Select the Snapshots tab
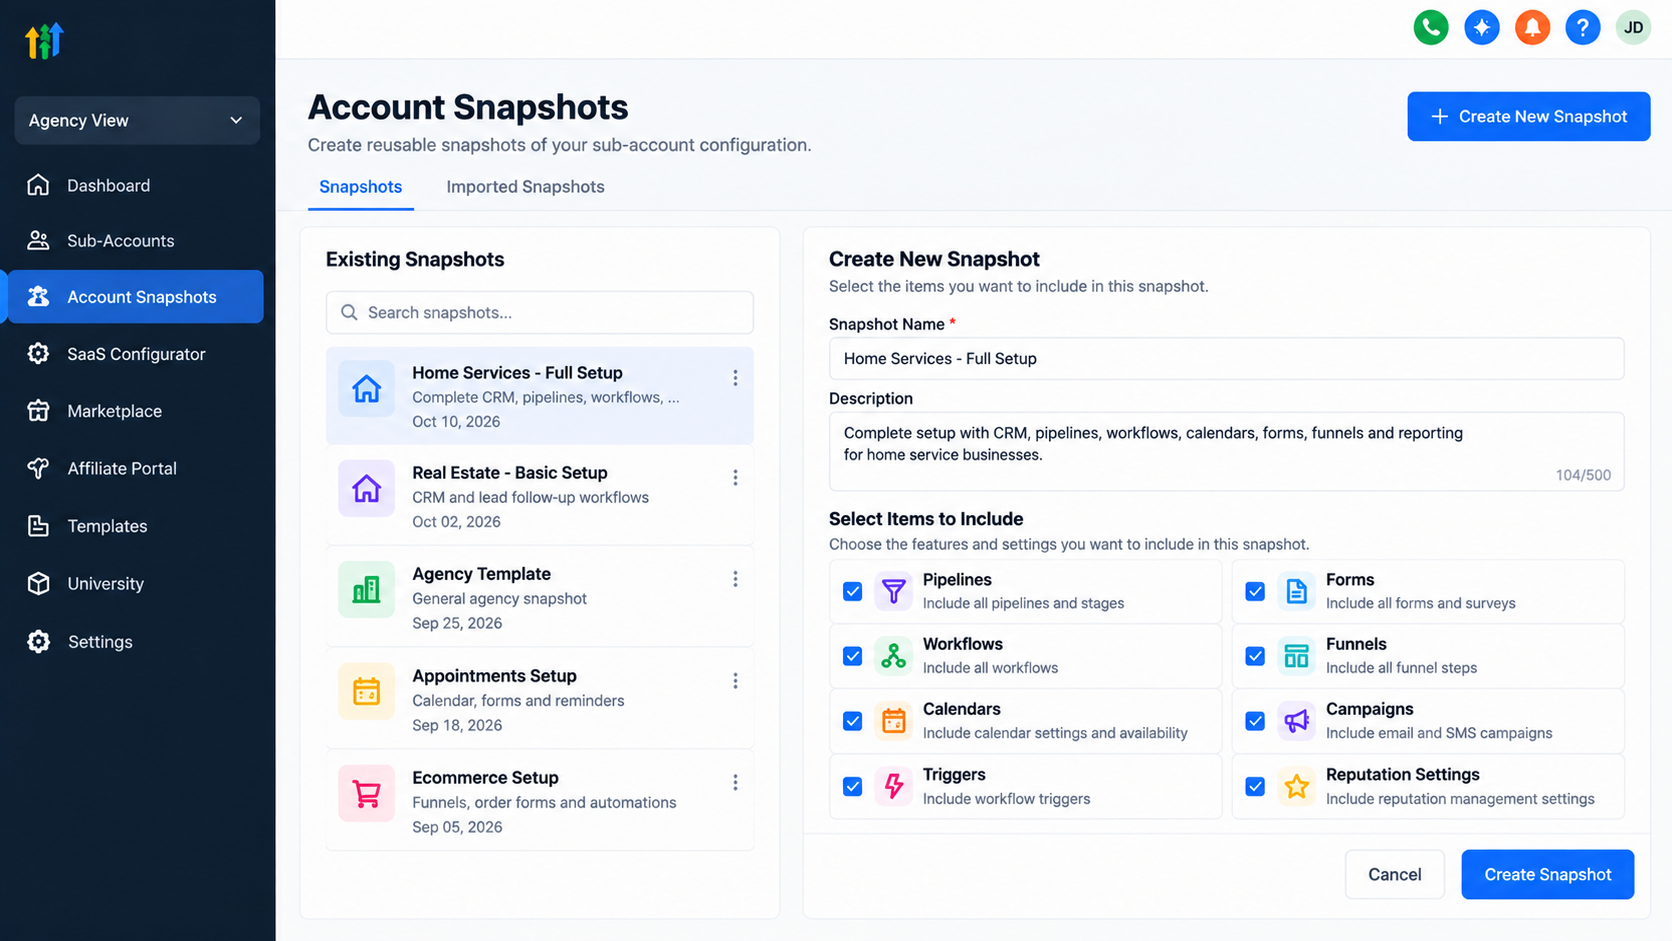 [x=360, y=187]
